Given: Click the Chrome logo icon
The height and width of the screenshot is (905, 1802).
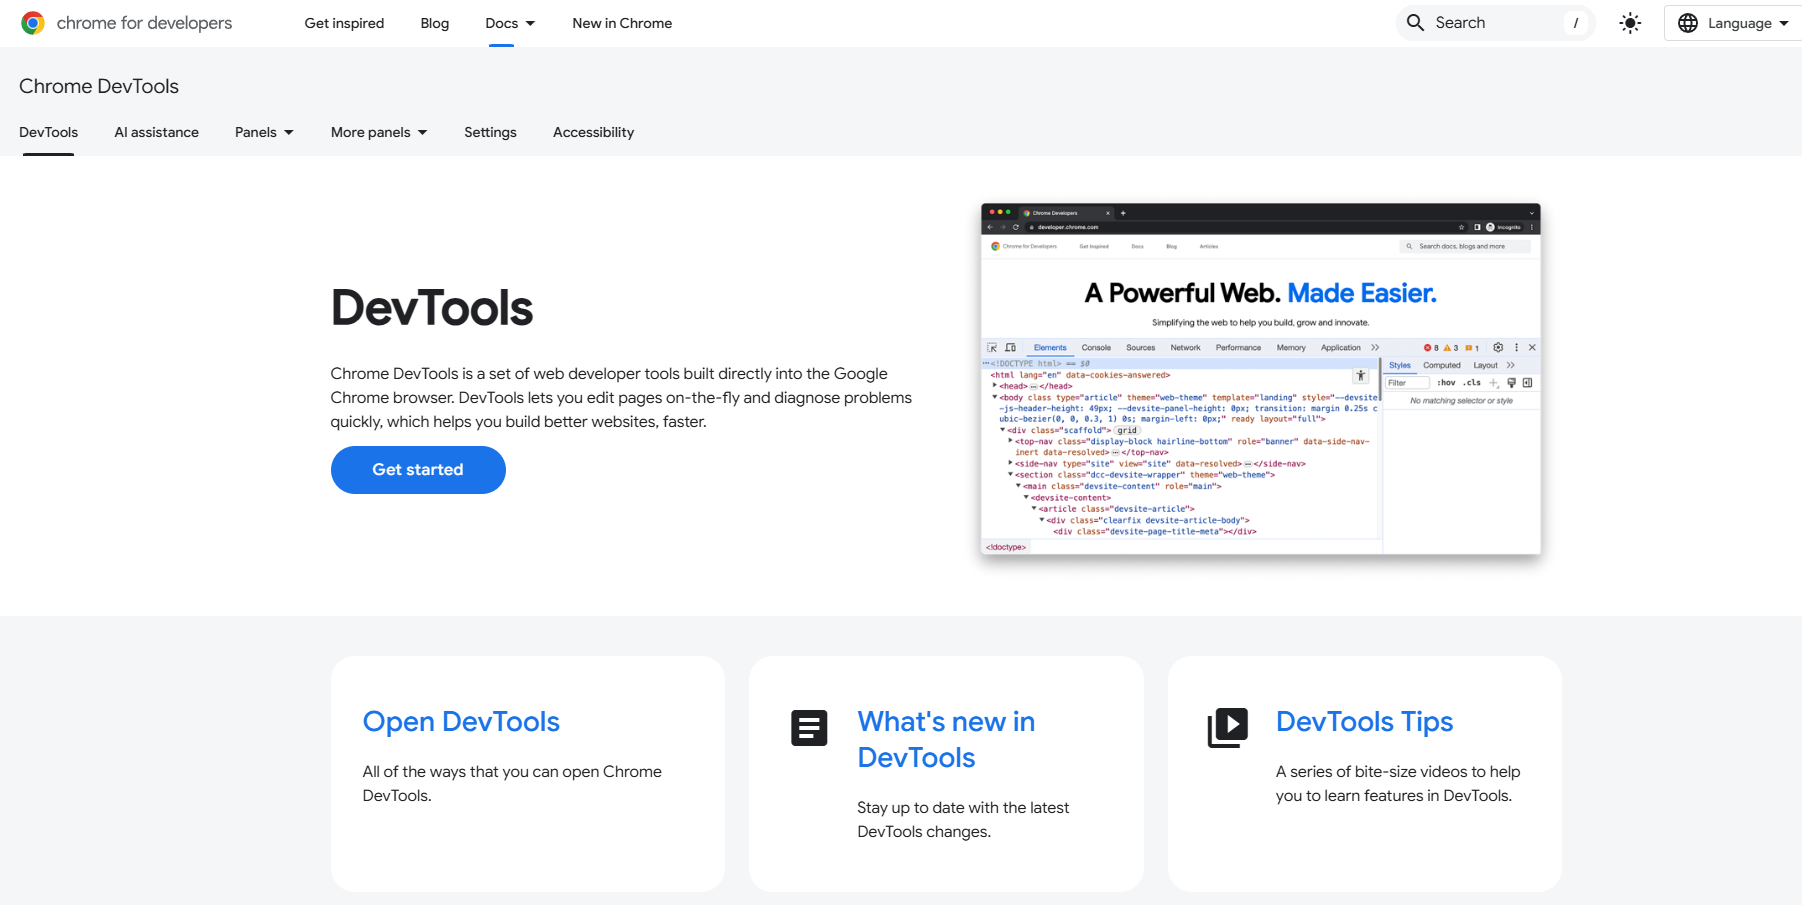Looking at the screenshot, I should point(33,23).
